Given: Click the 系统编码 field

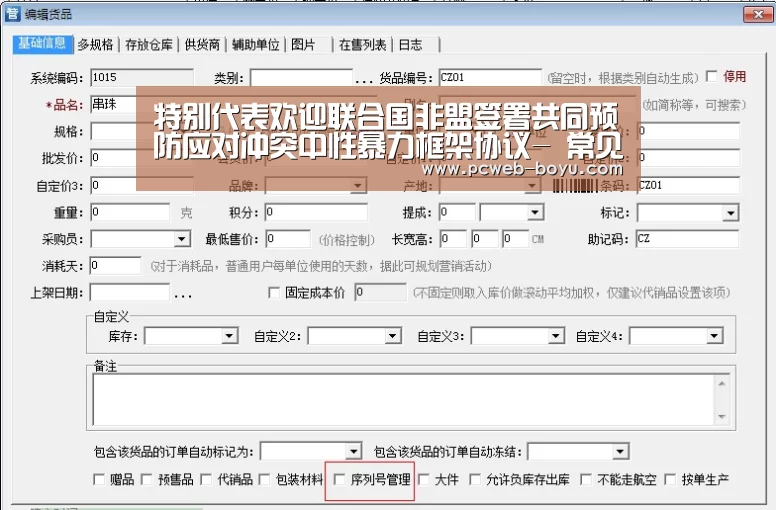Looking at the screenshot, I should [x=142, y=78].
